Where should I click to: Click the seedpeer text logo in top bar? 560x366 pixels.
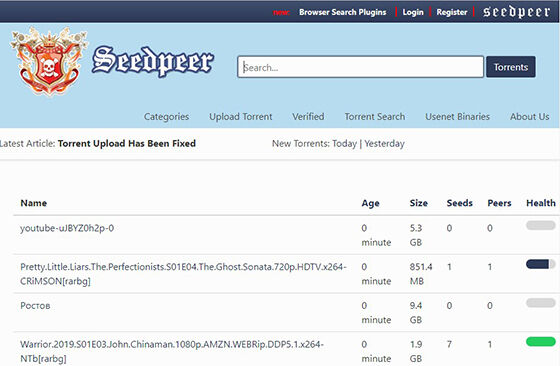(516, 12)
